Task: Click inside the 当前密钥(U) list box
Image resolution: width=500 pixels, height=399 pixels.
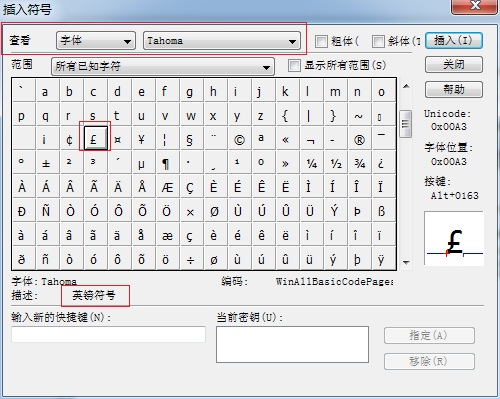Action: (x=292, y=344)
